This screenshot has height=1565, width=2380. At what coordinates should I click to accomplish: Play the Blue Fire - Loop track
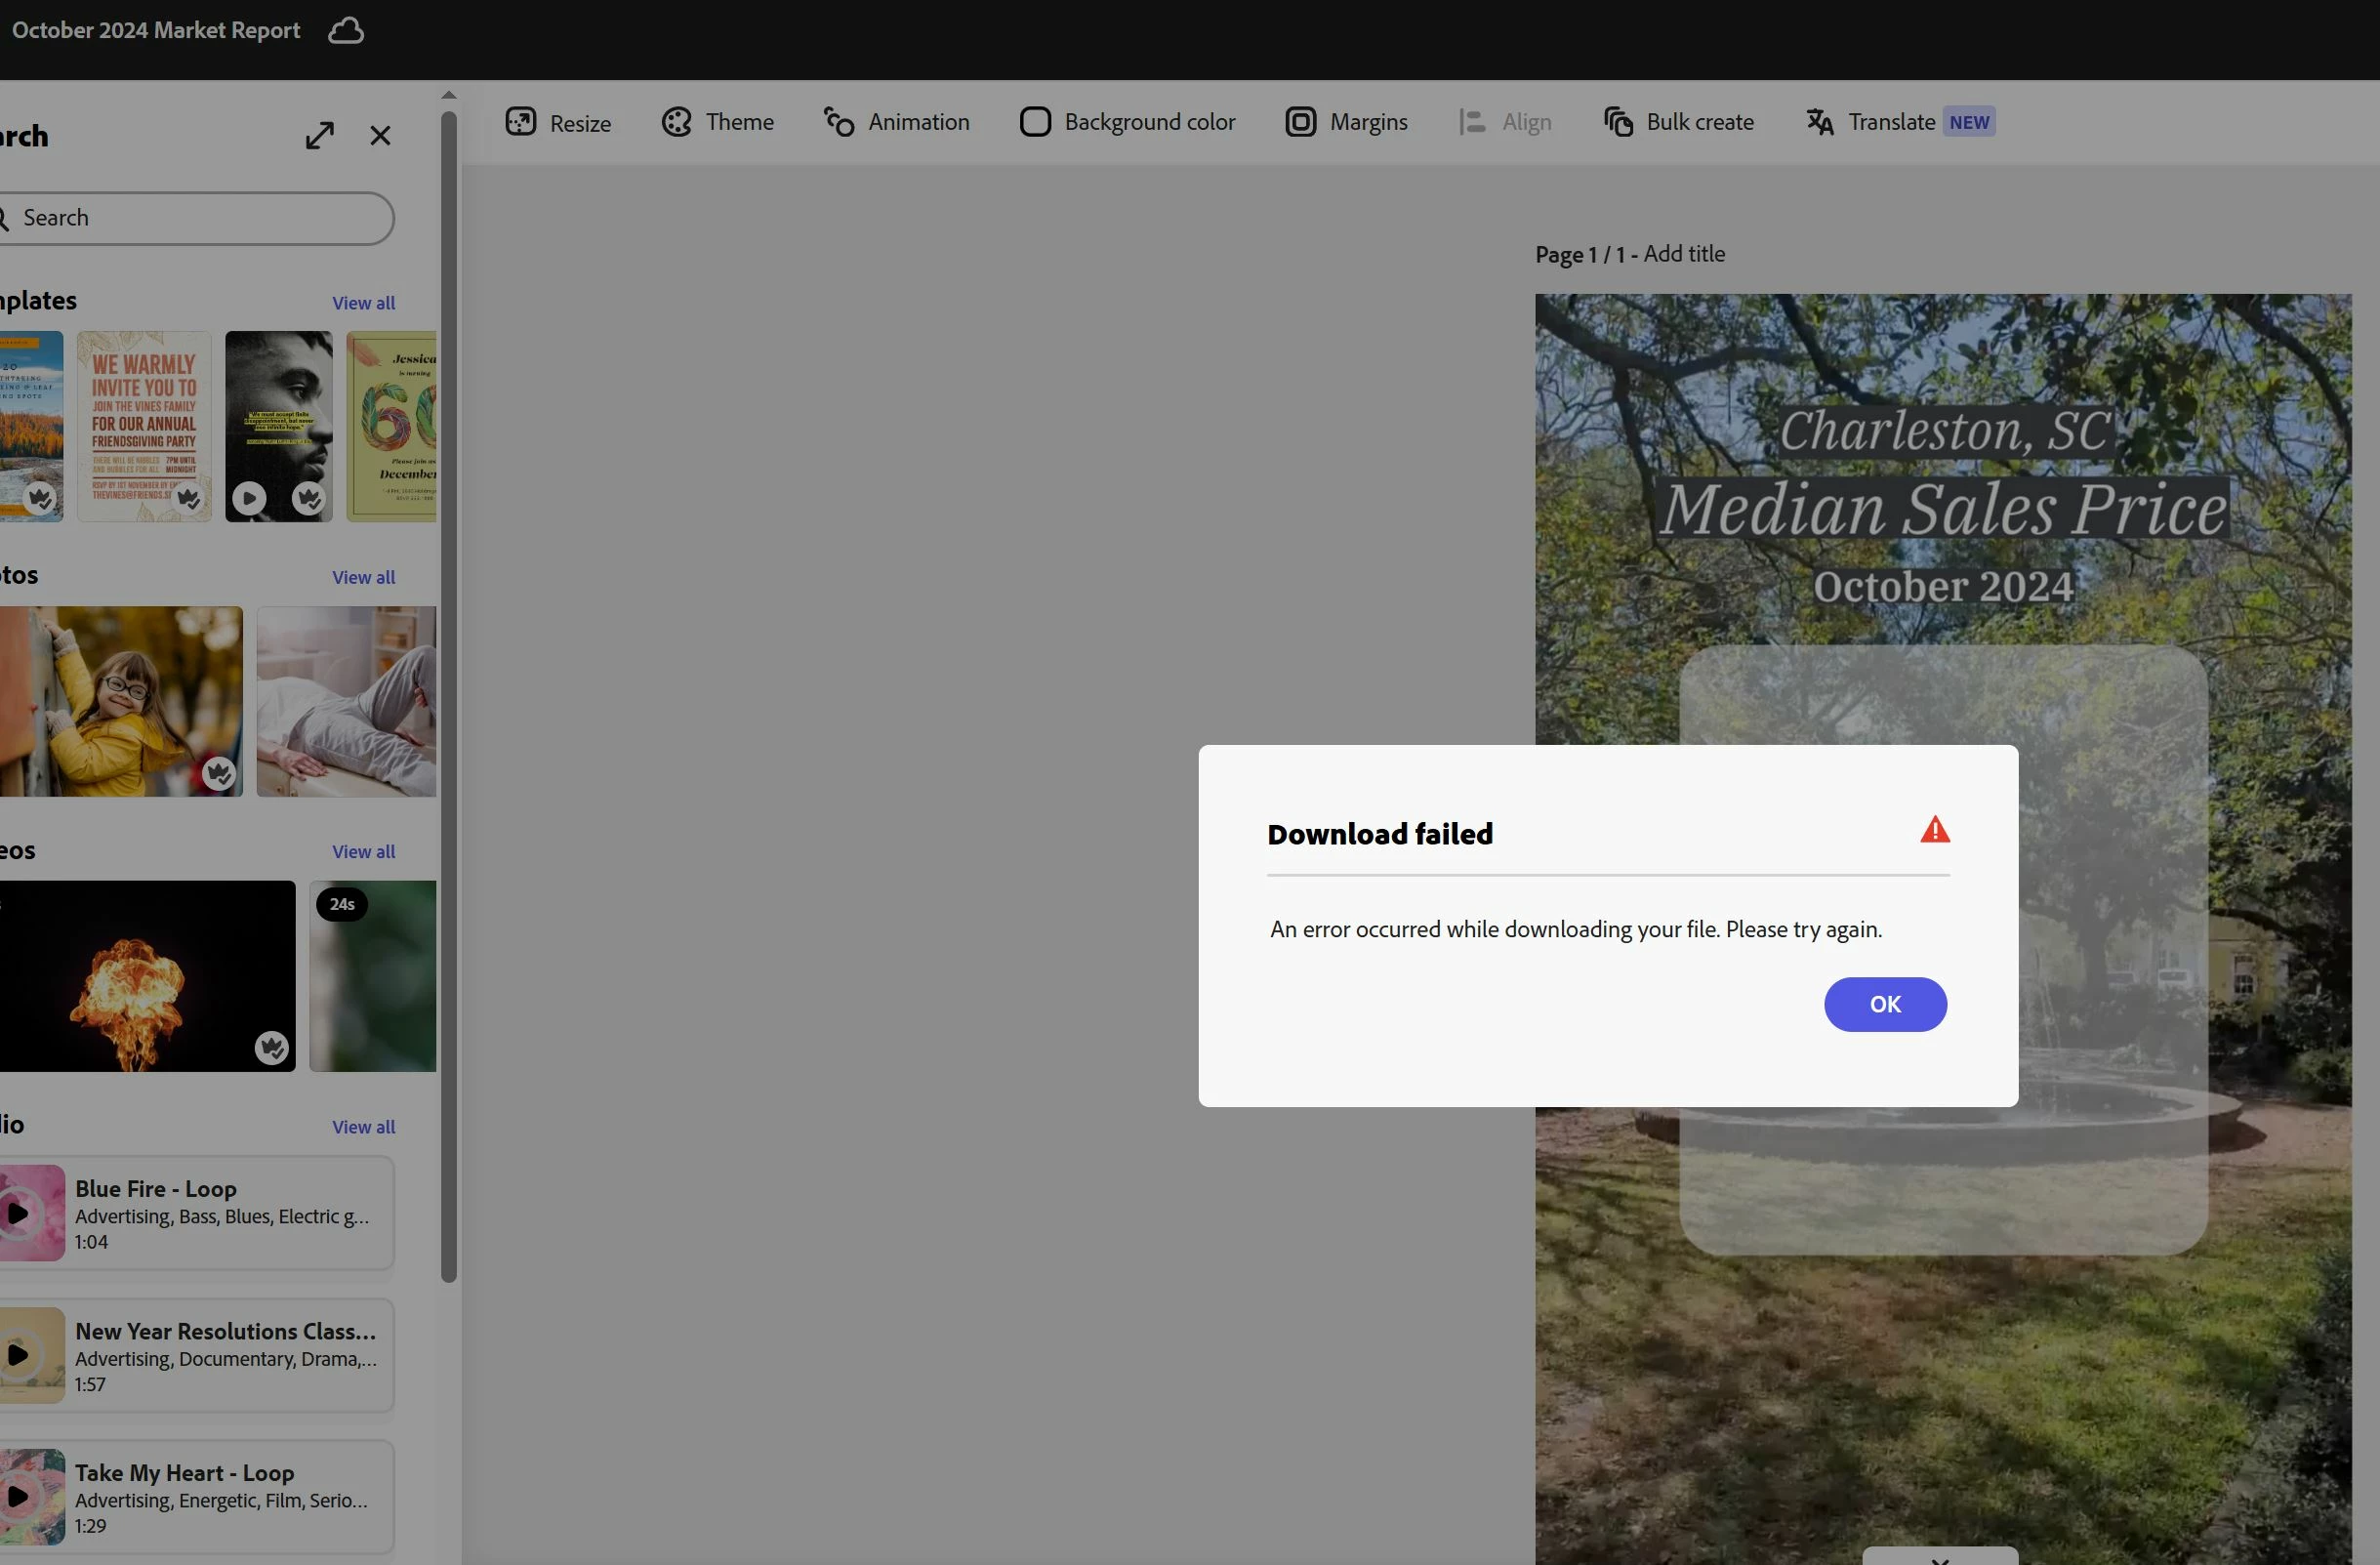tap(18, 1213)
